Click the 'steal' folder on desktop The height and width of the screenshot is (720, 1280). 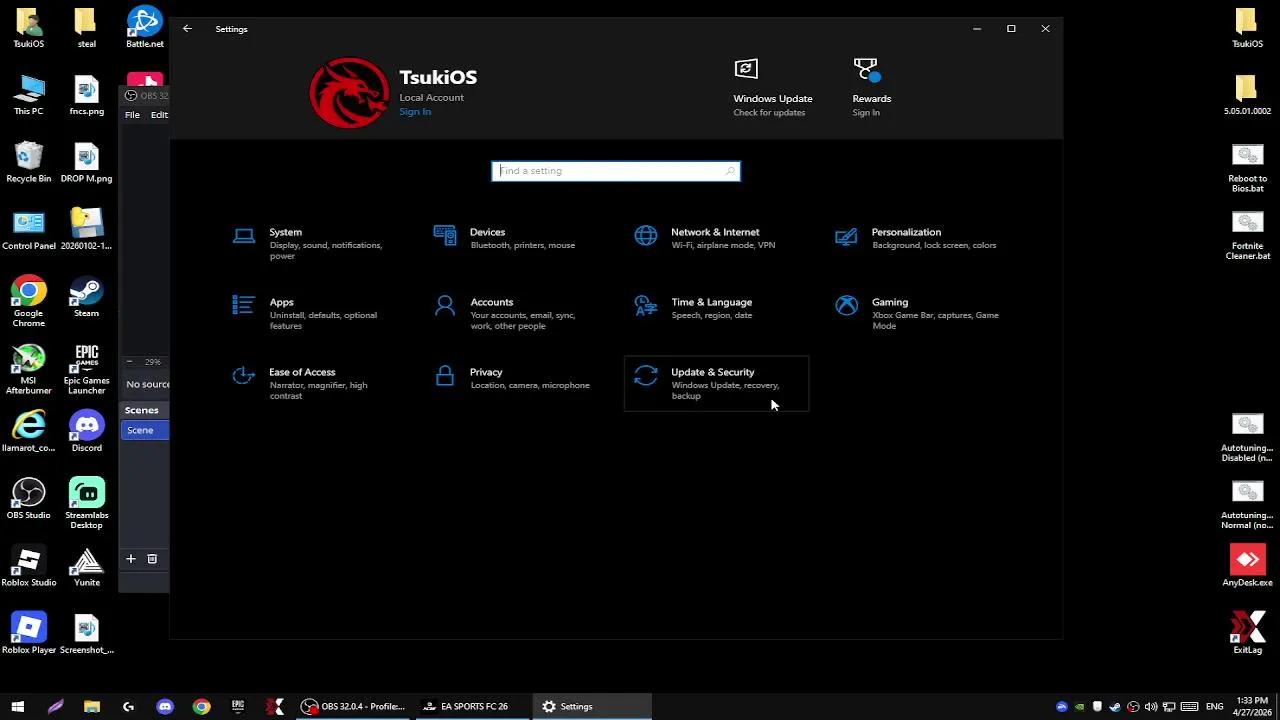(86, 27)
